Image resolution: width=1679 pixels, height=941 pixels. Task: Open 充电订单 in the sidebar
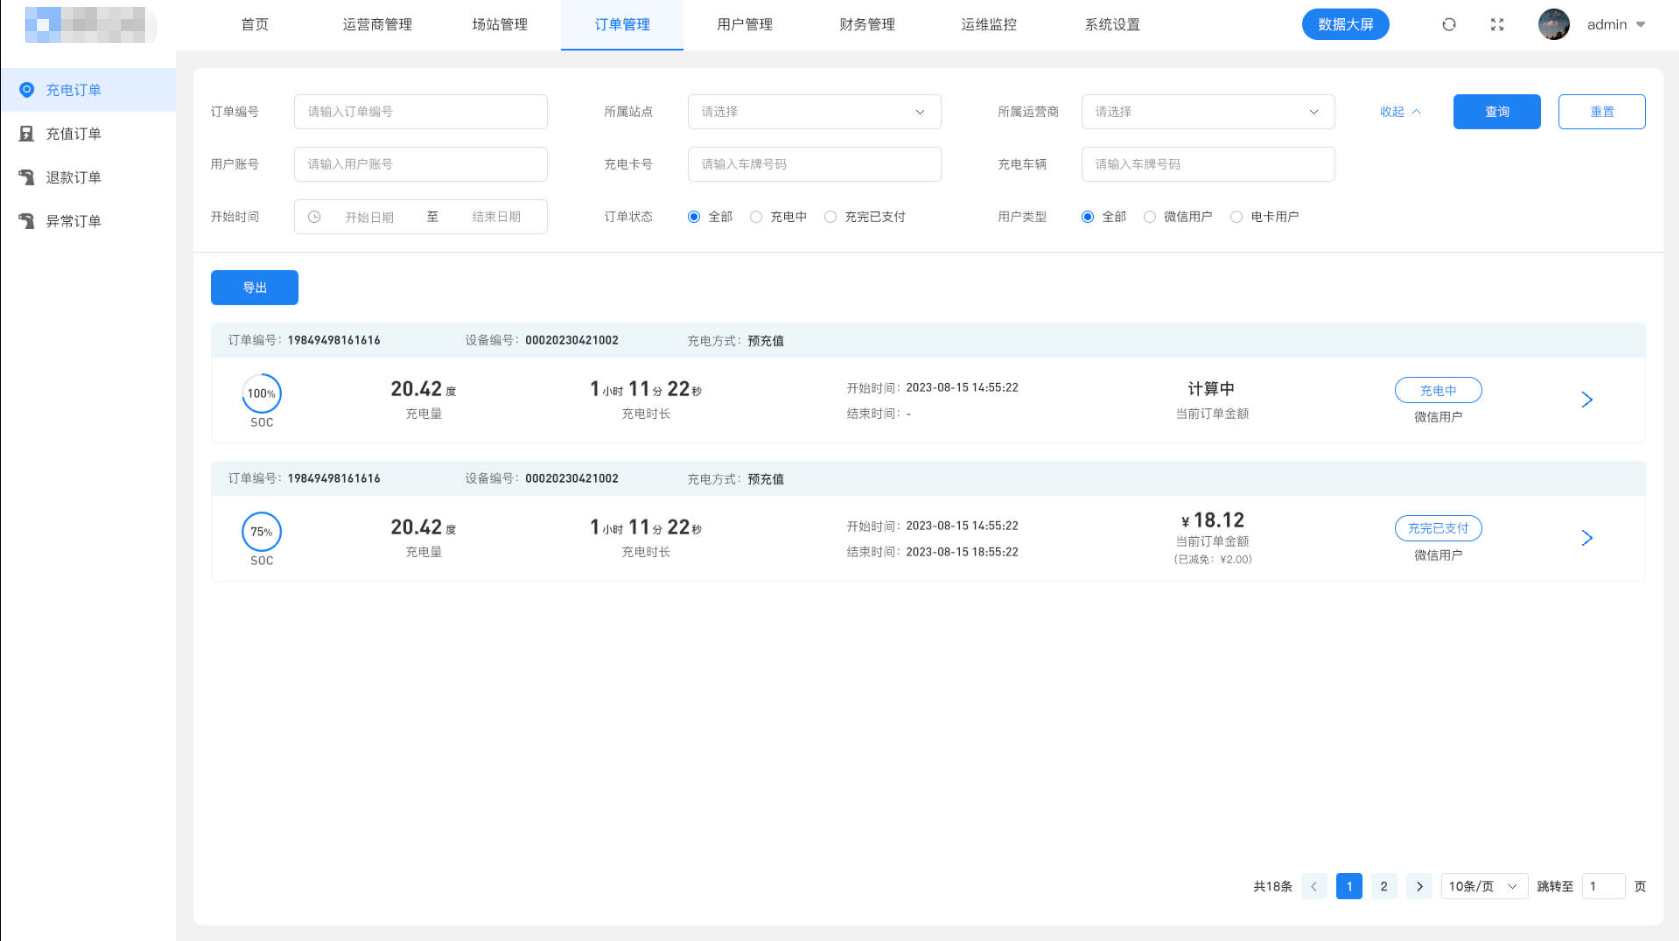click(88, 90)
